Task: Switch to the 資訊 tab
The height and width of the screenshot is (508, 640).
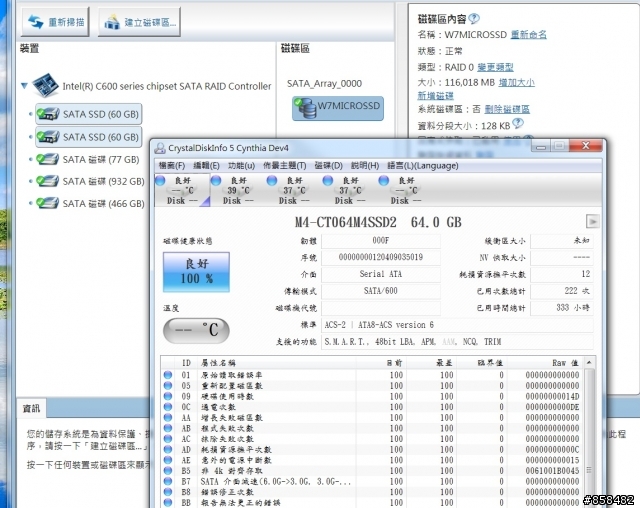Action: point(31,408)
